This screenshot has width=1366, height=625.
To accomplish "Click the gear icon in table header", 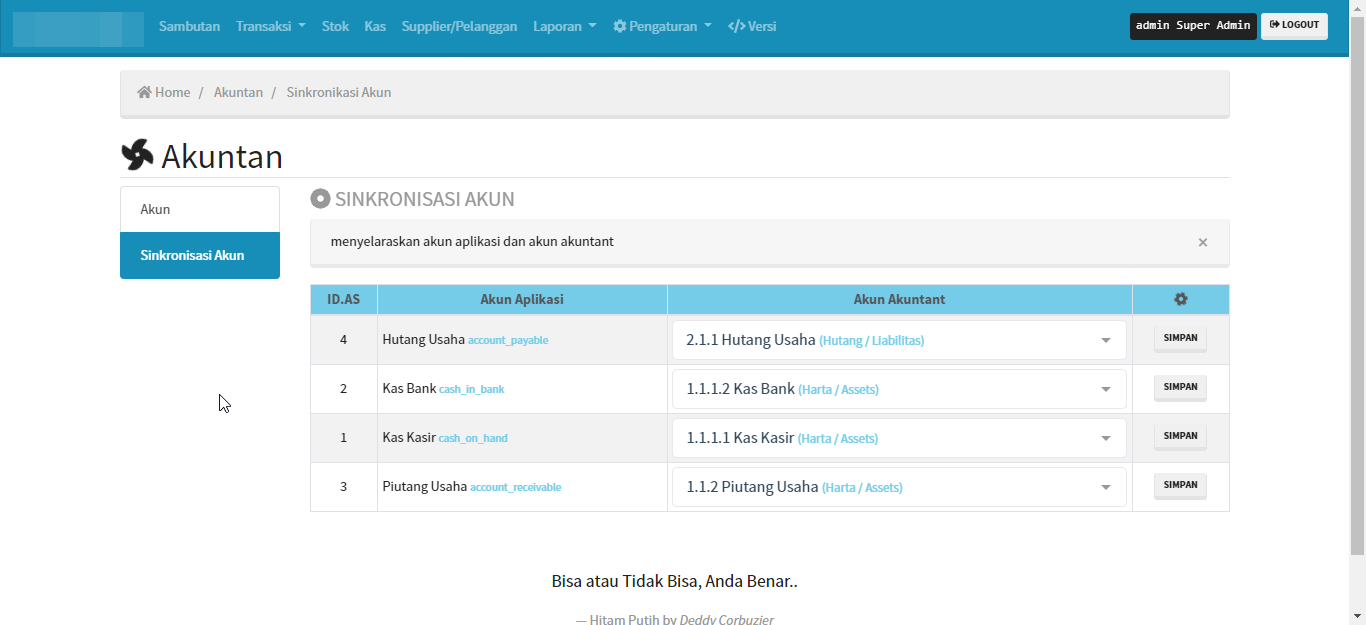I will (x=1180, y=299).
